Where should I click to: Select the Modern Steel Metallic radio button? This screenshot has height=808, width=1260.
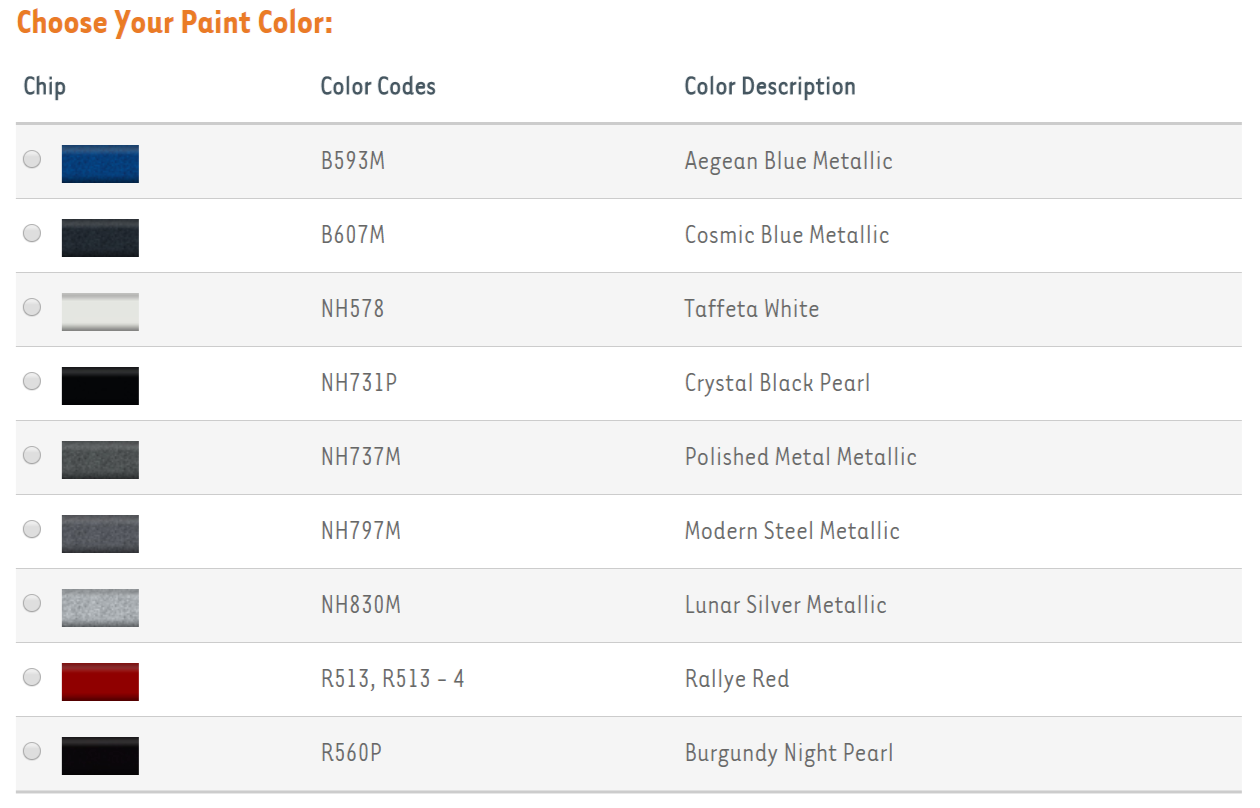[x=32, y=529]
